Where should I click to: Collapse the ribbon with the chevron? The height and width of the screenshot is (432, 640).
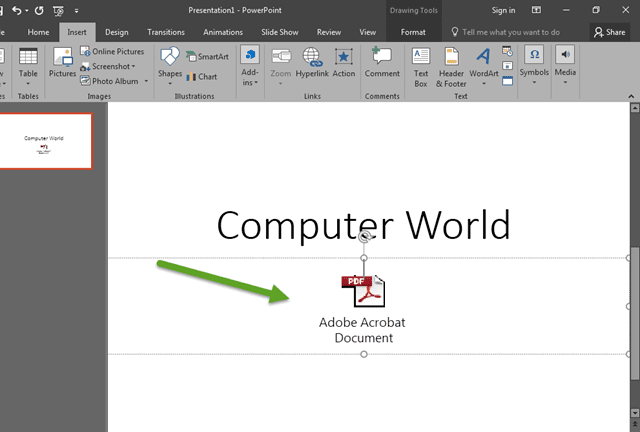[631, 96]
